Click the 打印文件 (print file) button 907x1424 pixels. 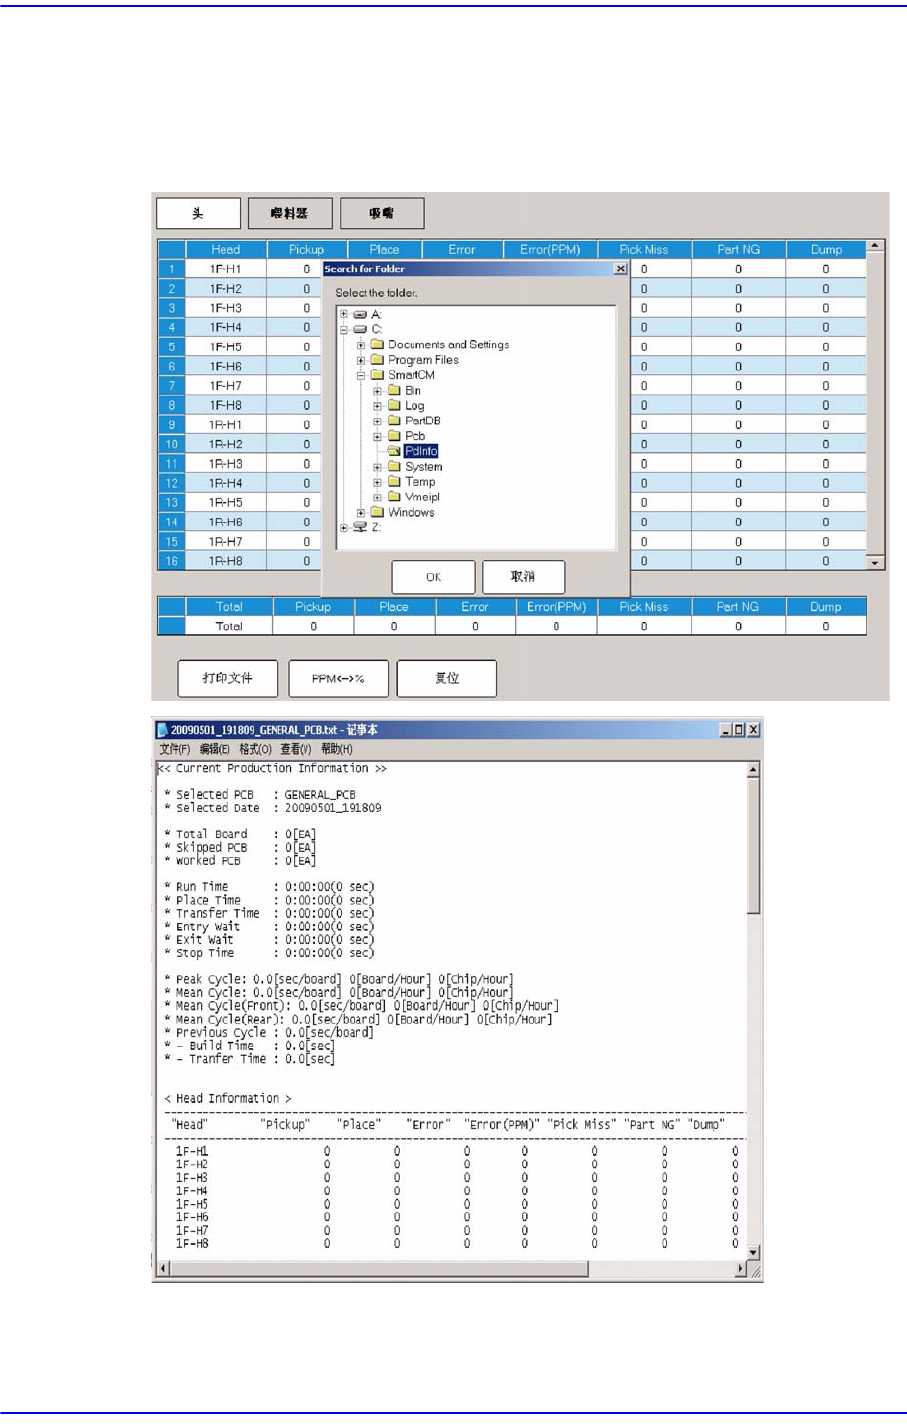coord(227,678)
